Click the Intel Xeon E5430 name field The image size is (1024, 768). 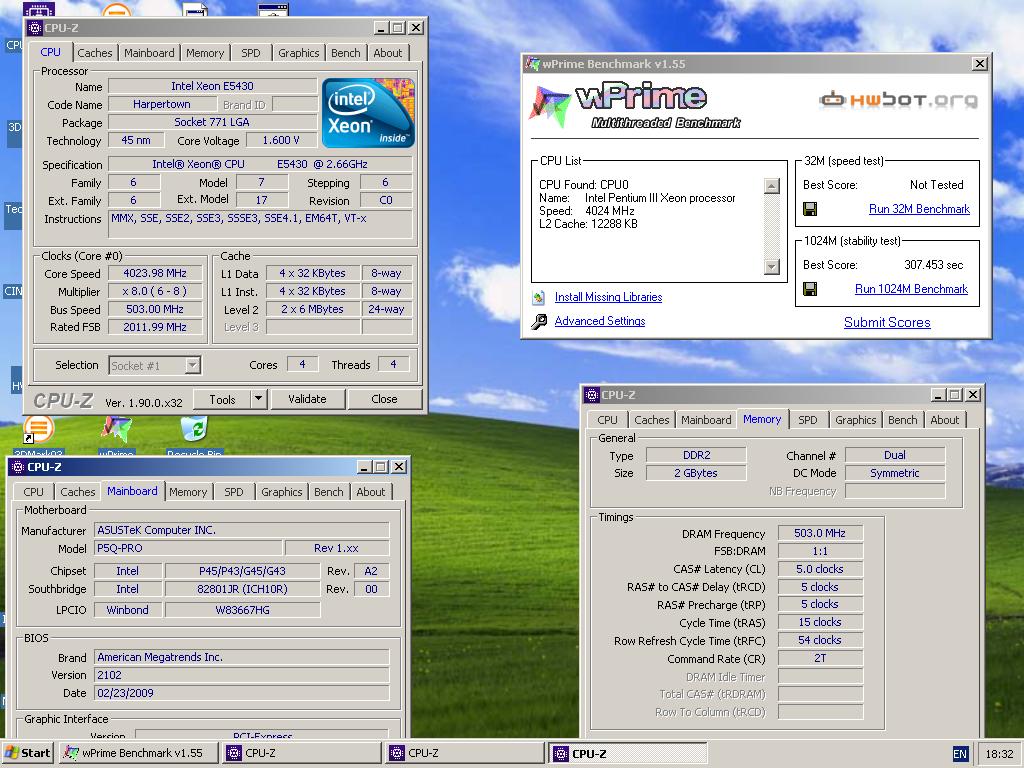(x=212, y=86)
